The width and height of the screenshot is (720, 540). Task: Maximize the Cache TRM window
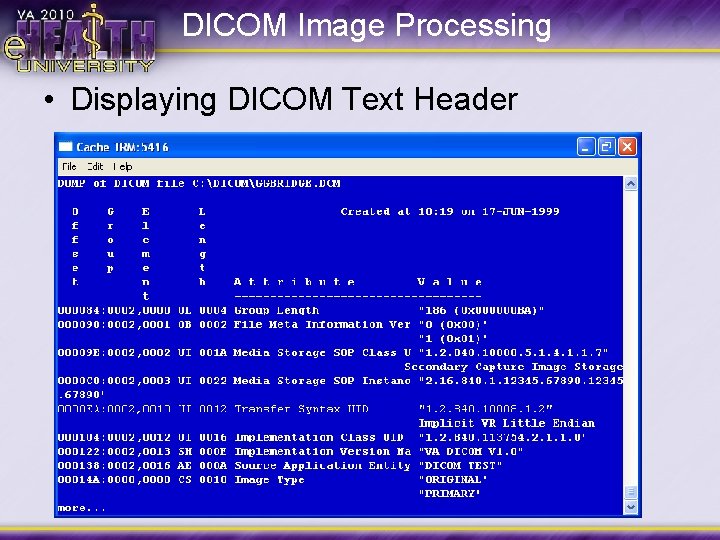click(606, 147)
